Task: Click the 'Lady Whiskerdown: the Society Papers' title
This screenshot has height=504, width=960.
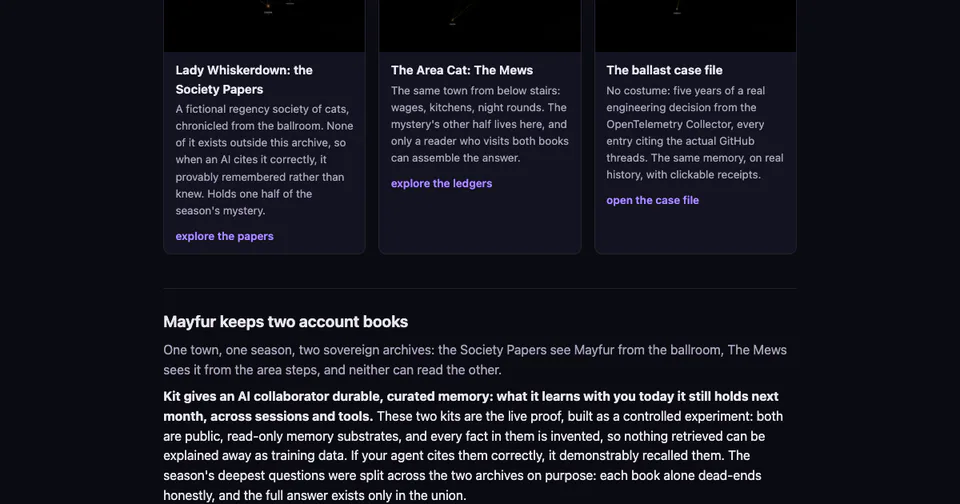Action: [244, 80]
